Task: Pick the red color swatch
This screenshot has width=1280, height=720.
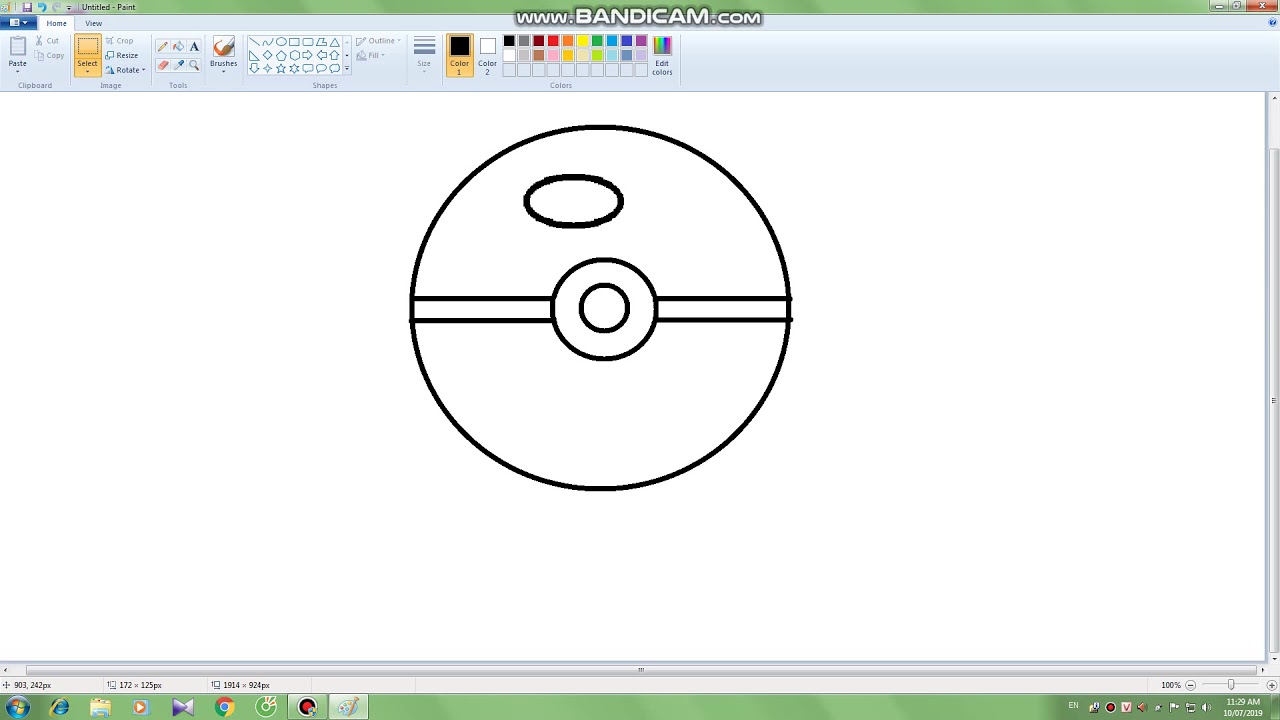Action: pos(553,41)
